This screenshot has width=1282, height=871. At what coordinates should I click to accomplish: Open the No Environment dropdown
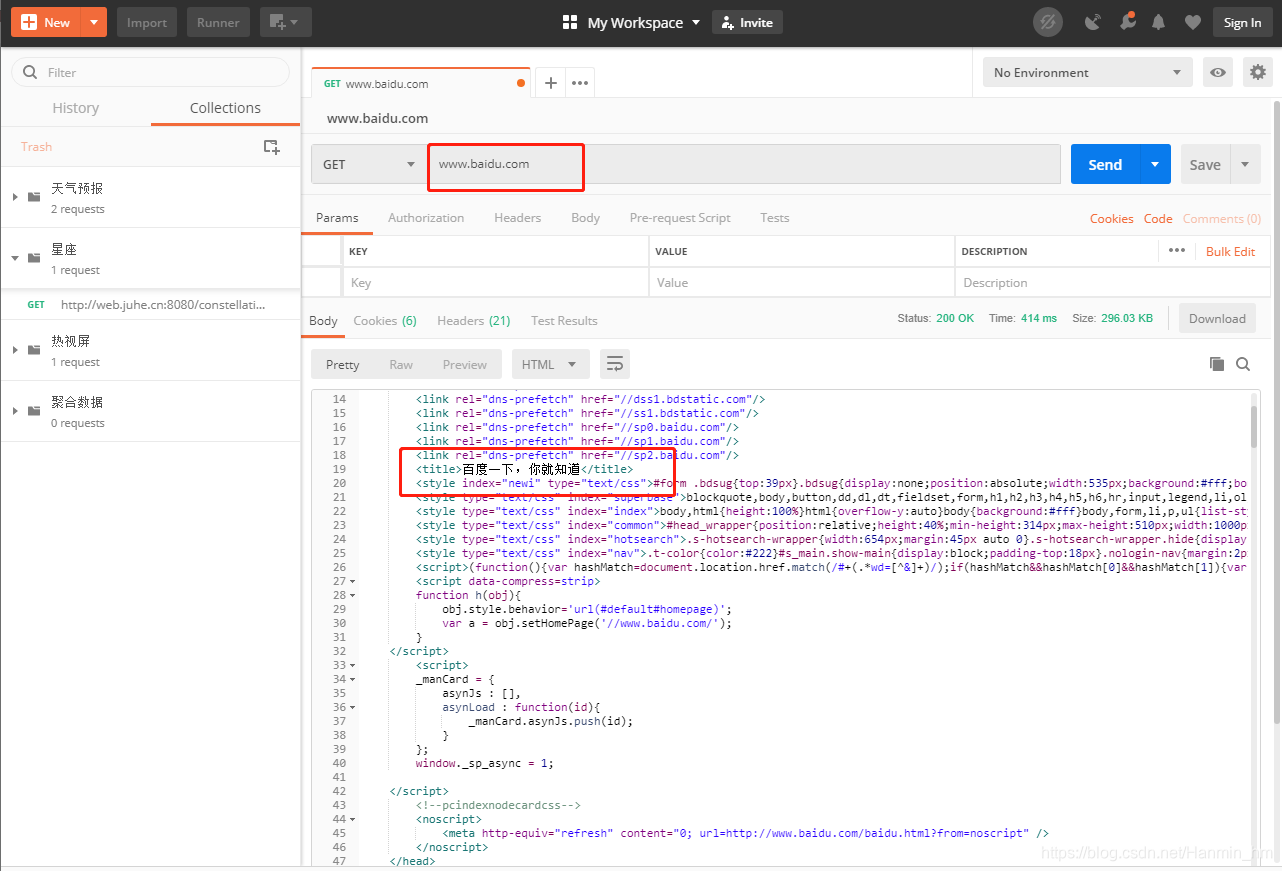point(1088,72)
